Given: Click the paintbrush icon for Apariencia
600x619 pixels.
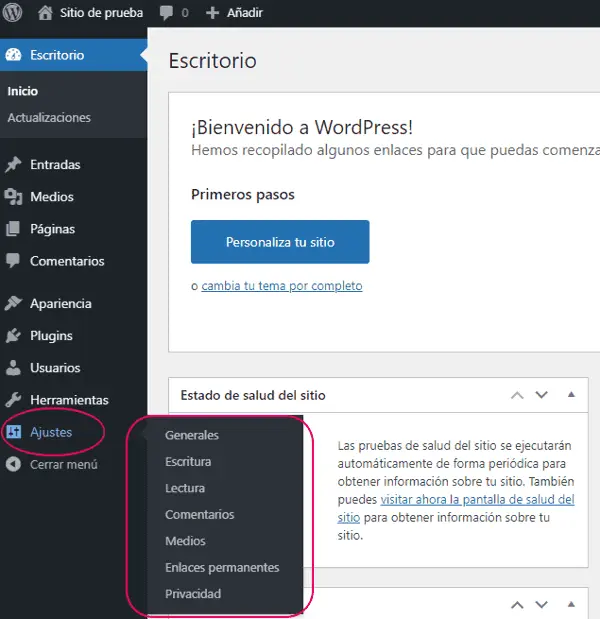Looking at the screenshot, I should tap(13, 304).
